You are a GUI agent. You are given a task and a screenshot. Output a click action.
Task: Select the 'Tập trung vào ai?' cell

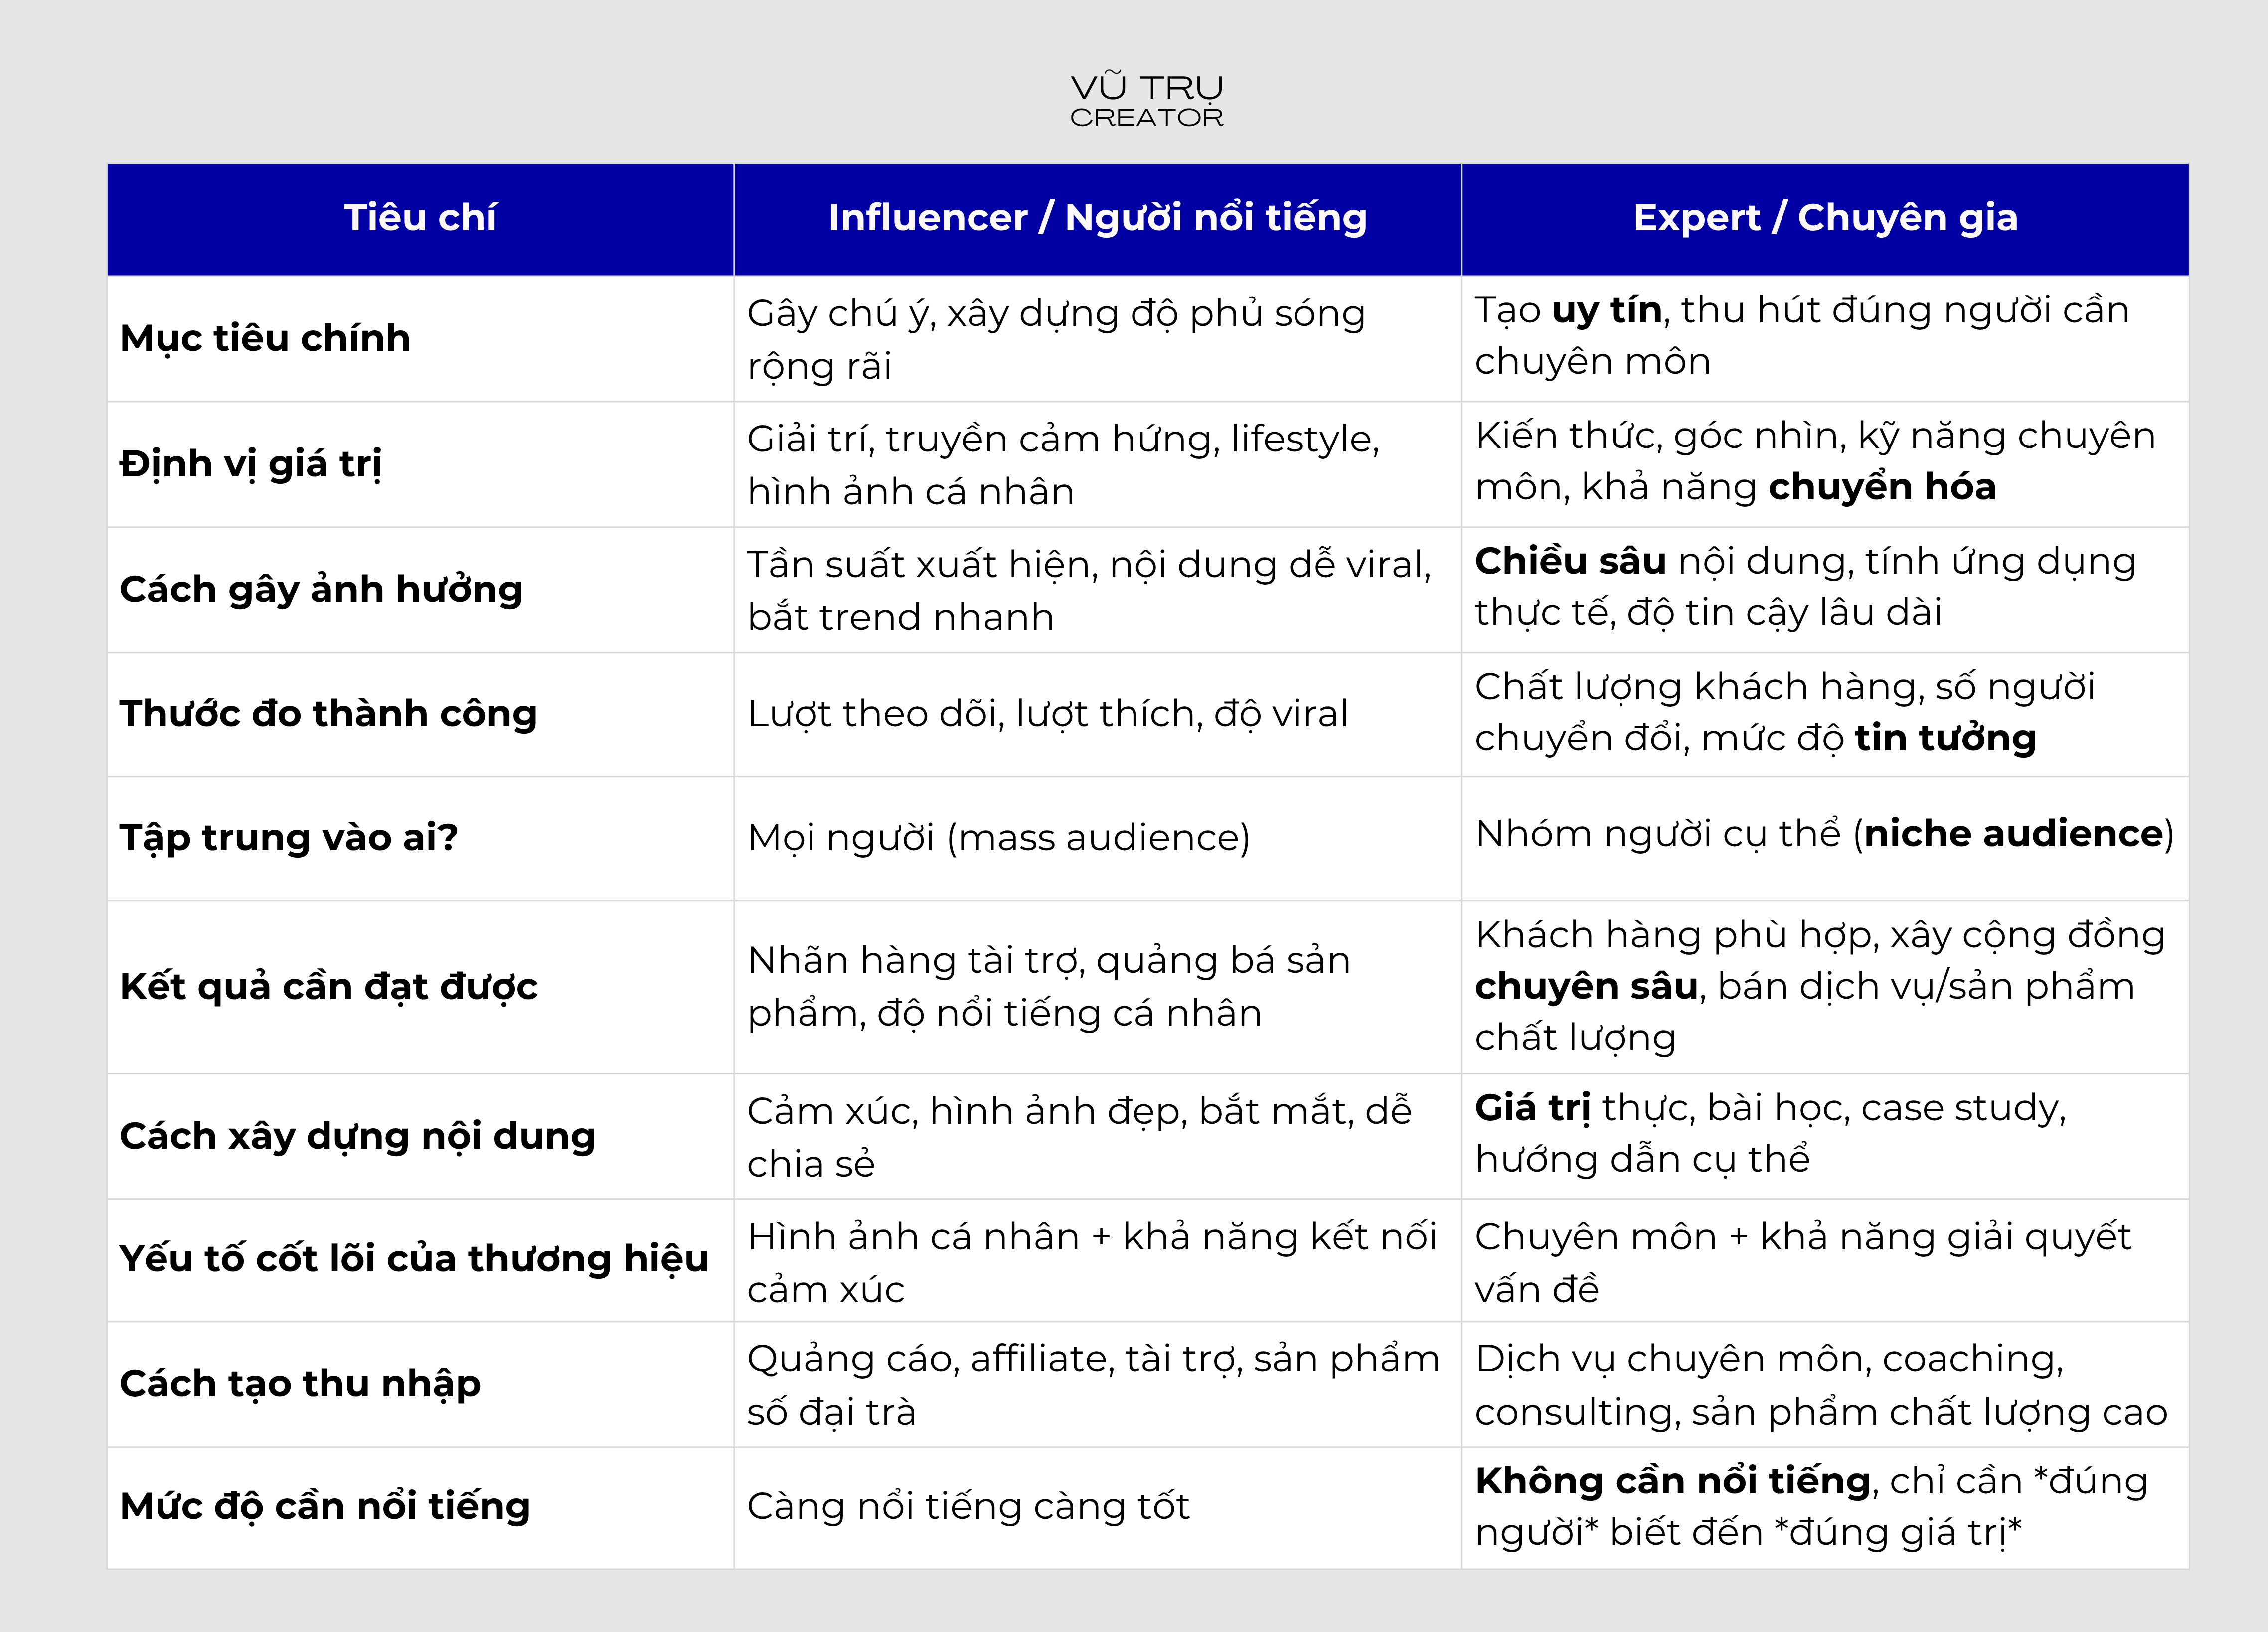[288, 838]
